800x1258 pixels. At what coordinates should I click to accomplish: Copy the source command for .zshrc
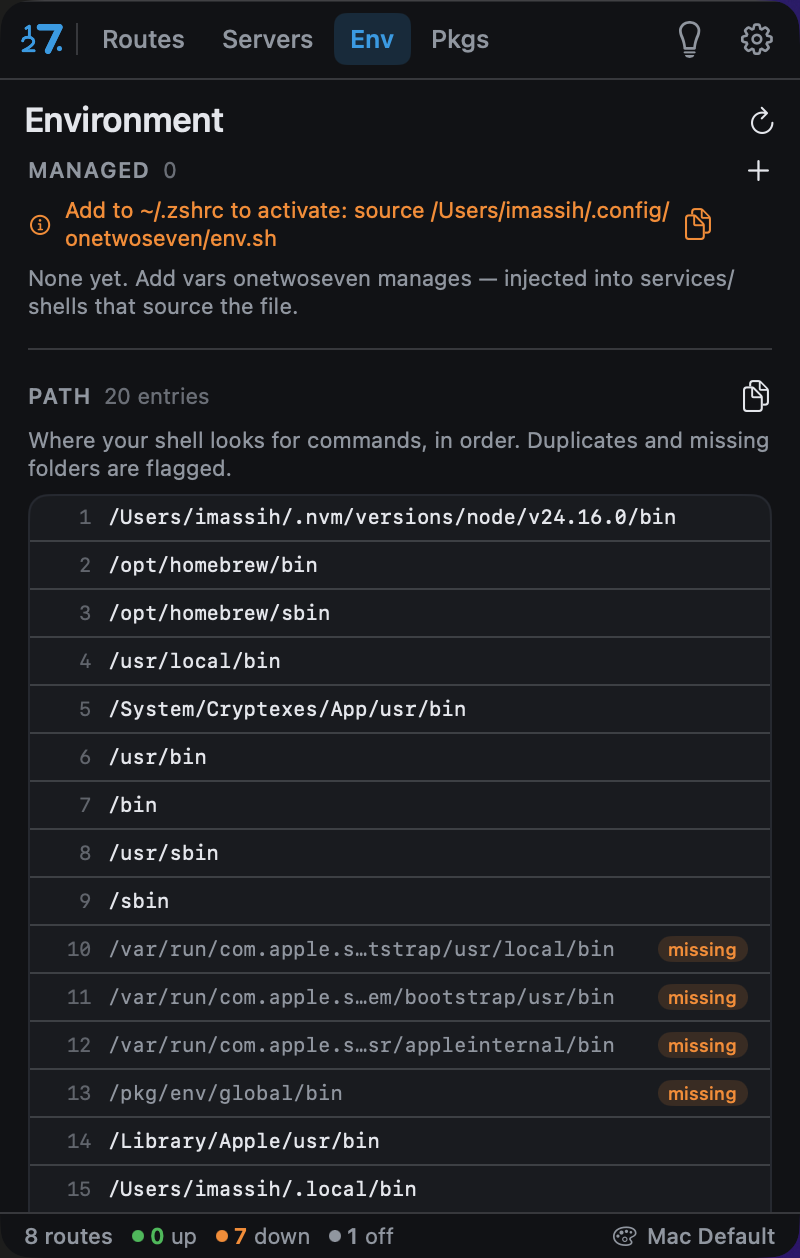697,224
